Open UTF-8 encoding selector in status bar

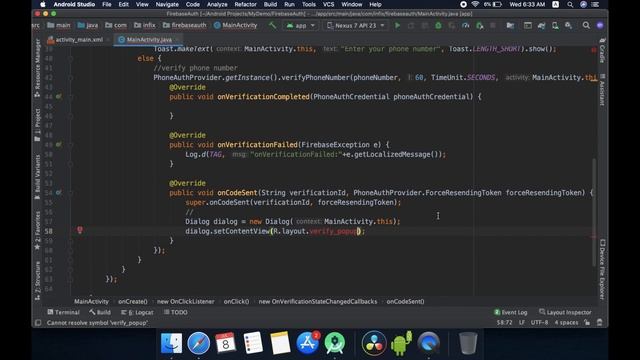(539, 322)
